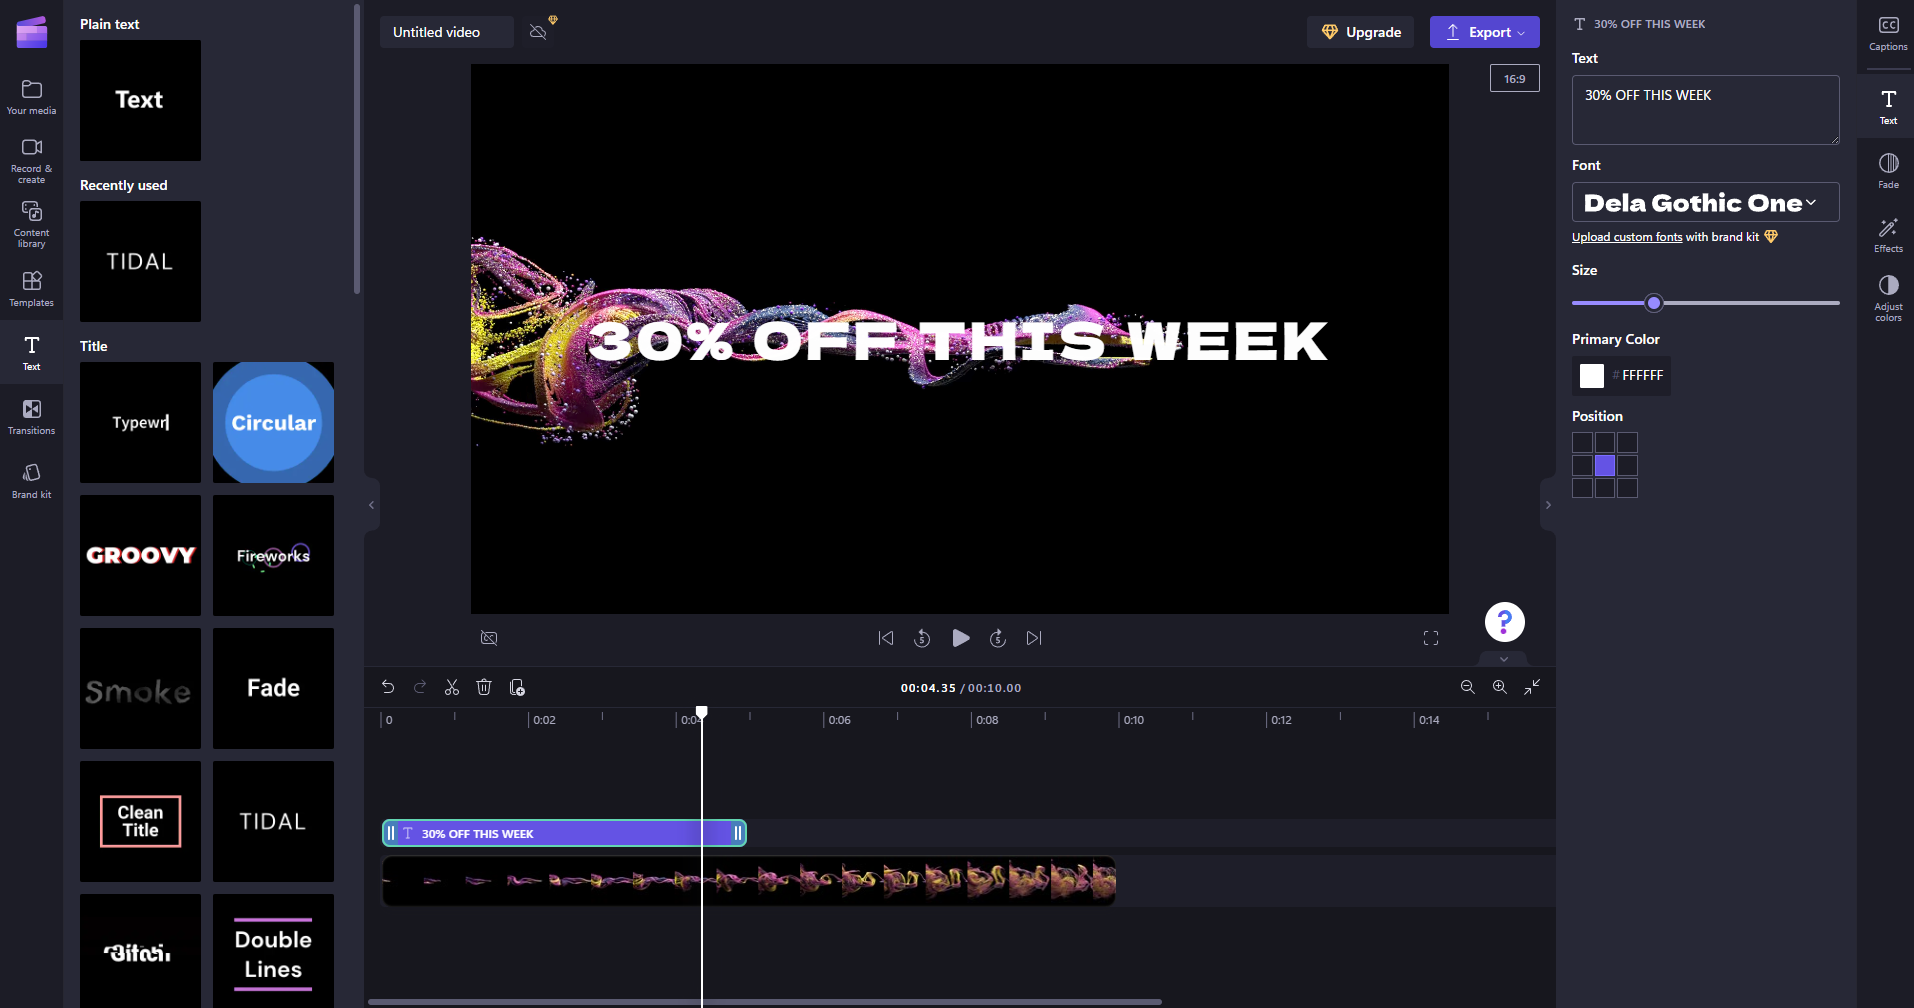Screen dimensions: 1914x1008
Task: Enable bottom-center text position
Action: 1605,488
